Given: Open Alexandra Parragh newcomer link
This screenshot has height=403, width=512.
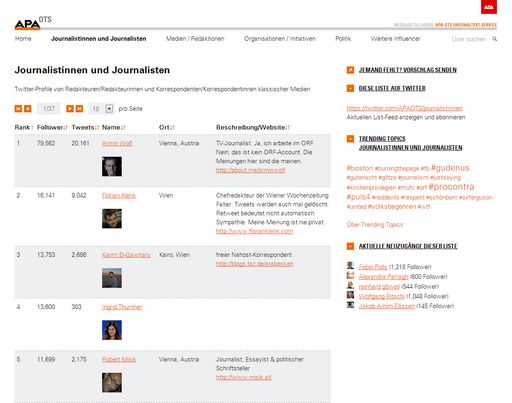Looking at the screenshot, I should click(383, 277).
